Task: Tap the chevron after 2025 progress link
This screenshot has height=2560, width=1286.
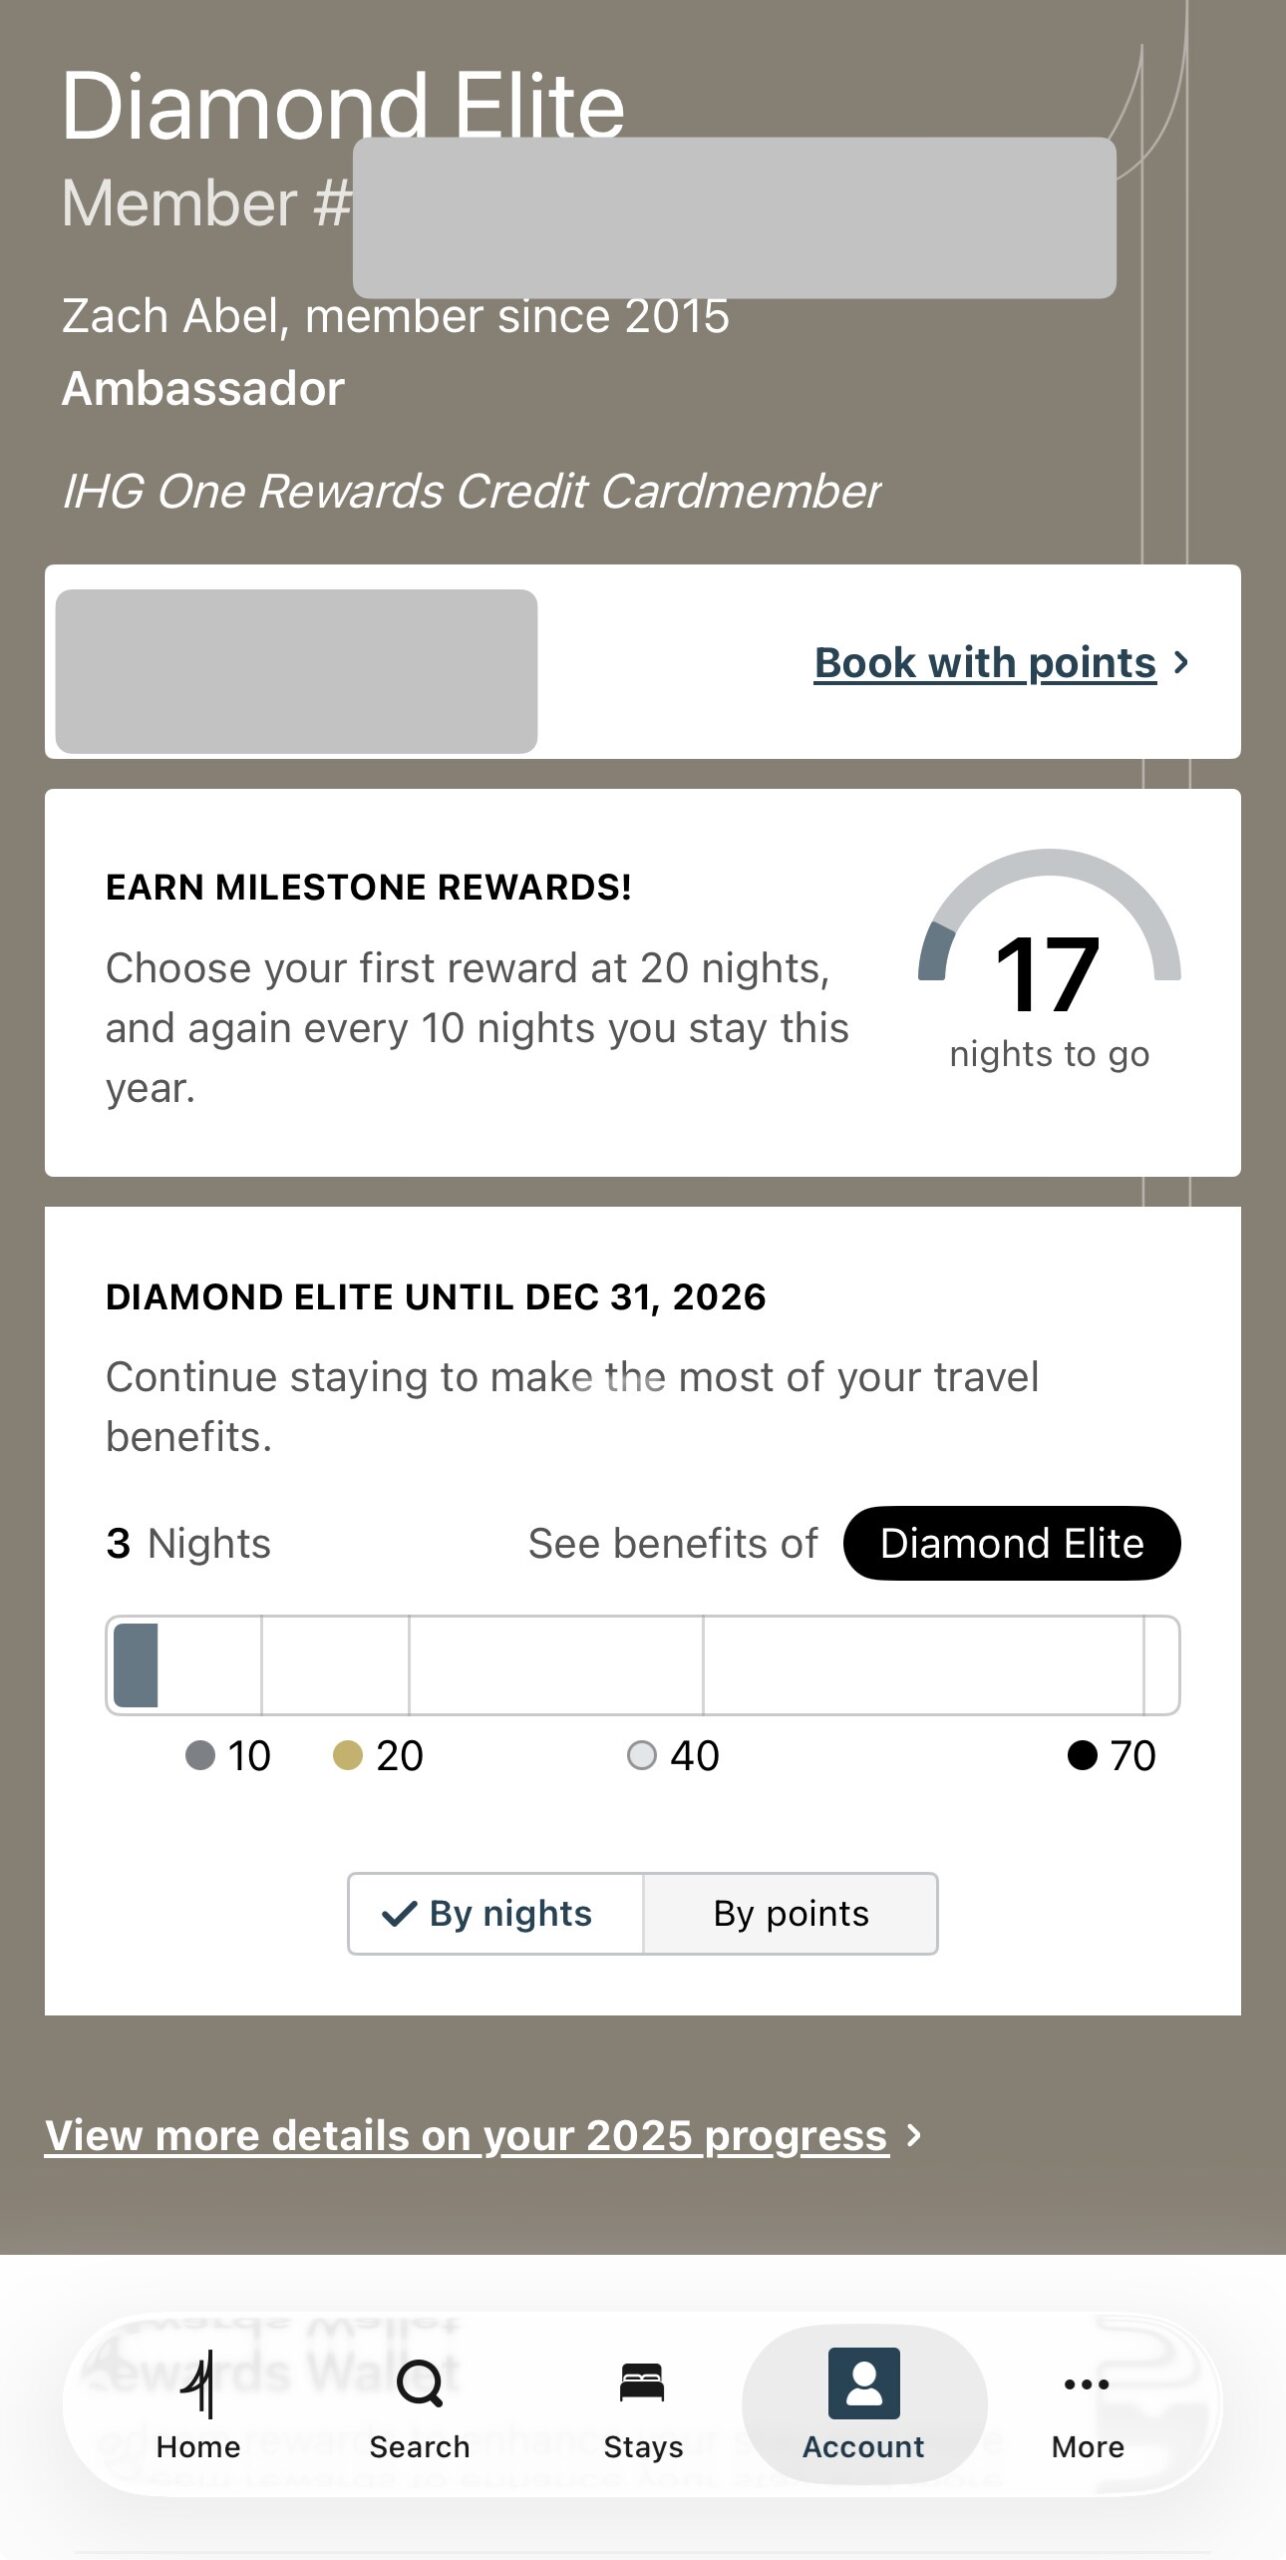Action: 913,2135
